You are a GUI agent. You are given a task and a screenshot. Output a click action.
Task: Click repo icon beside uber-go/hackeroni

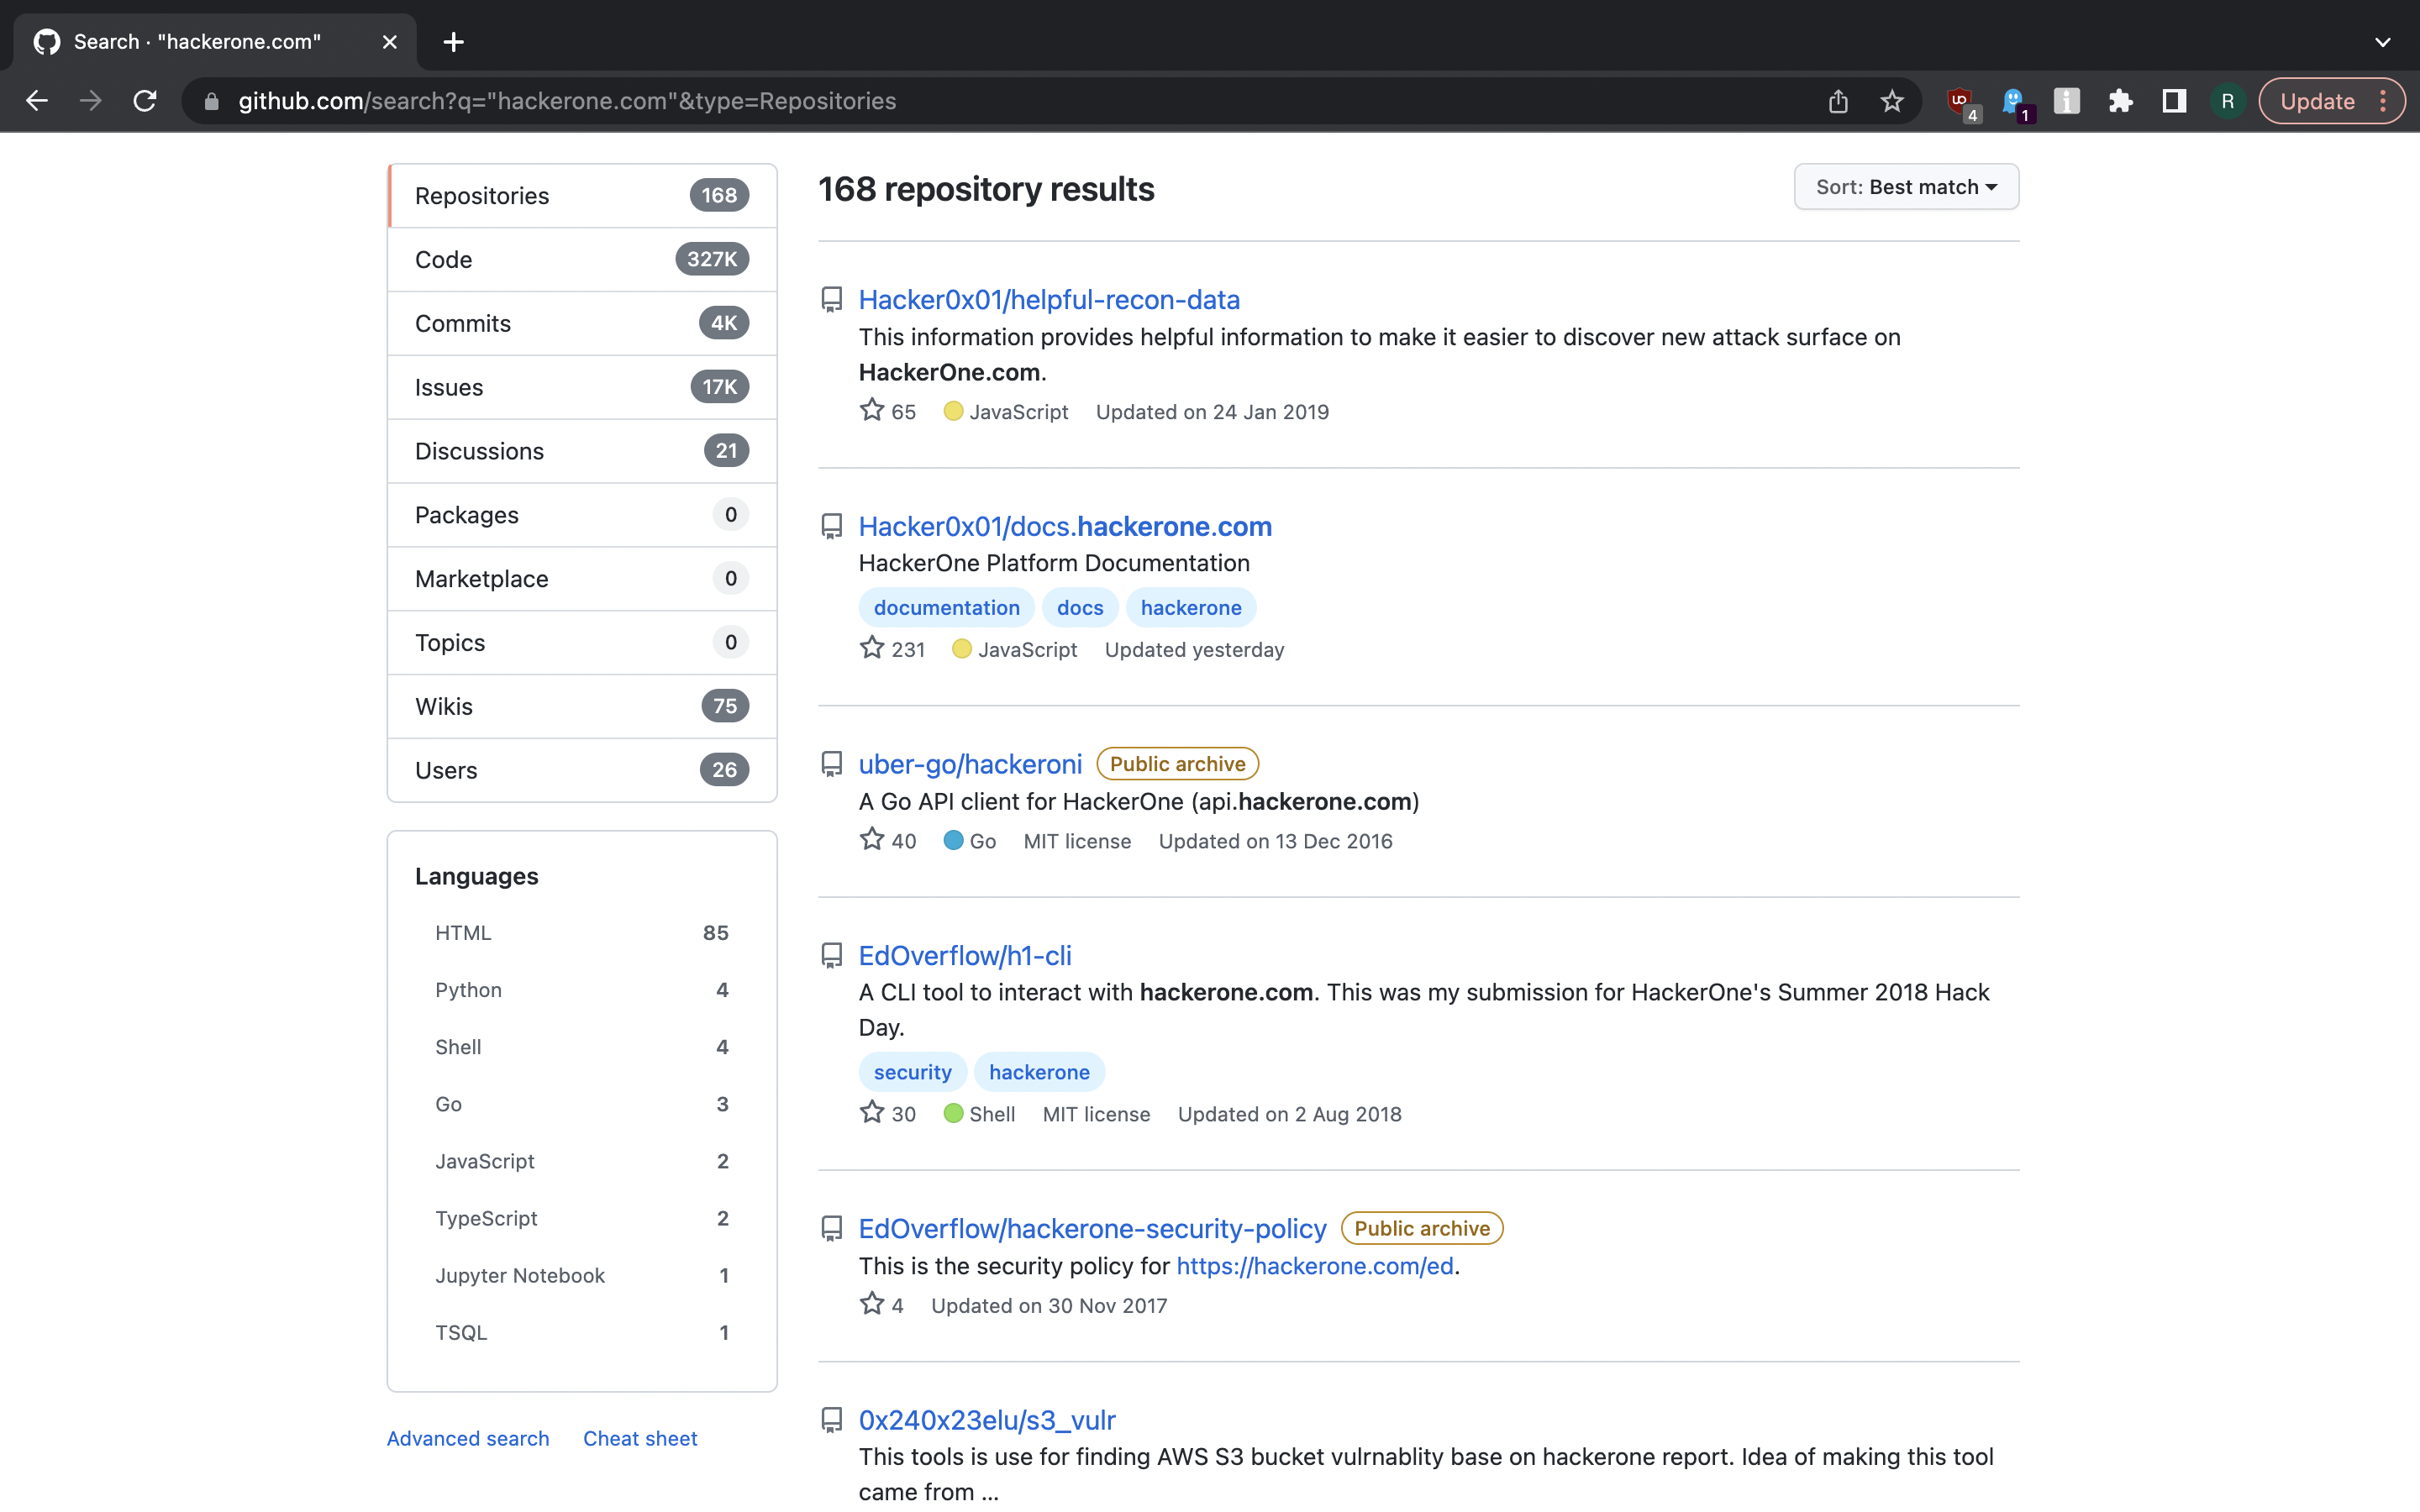(x=831, y=765)
